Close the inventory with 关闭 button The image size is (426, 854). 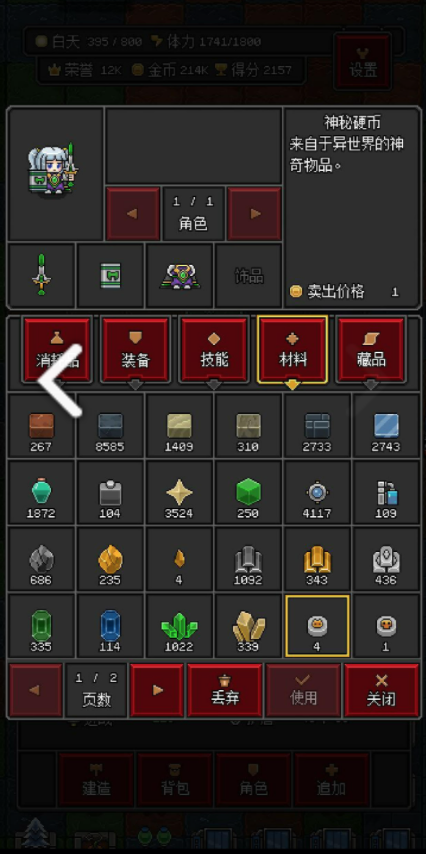(x=381, y=690)
